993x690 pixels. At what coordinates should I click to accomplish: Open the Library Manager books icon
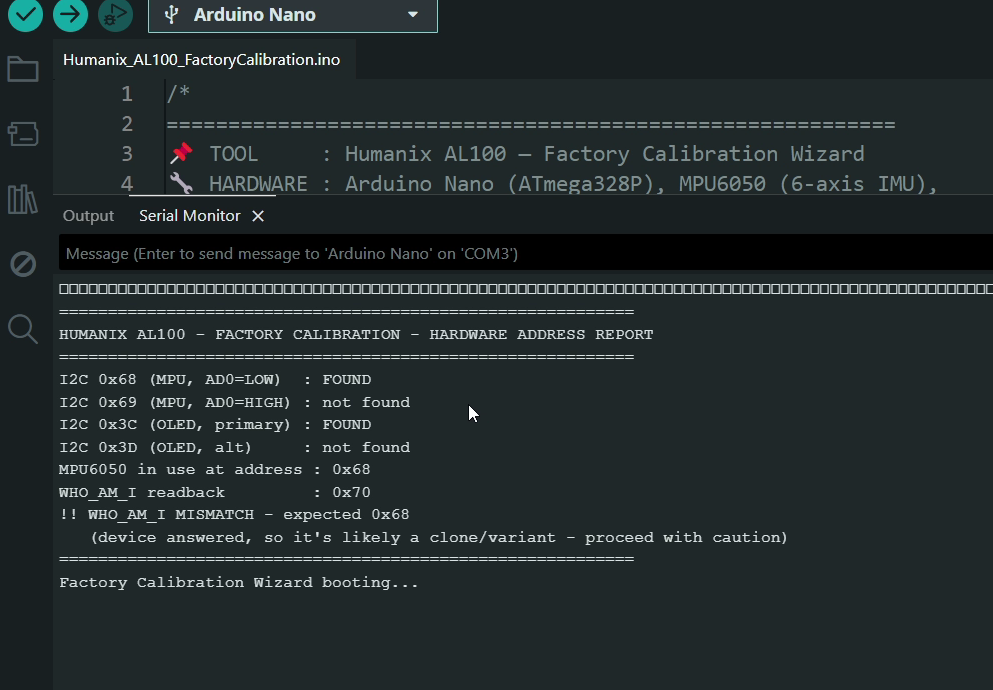(23, 199)
